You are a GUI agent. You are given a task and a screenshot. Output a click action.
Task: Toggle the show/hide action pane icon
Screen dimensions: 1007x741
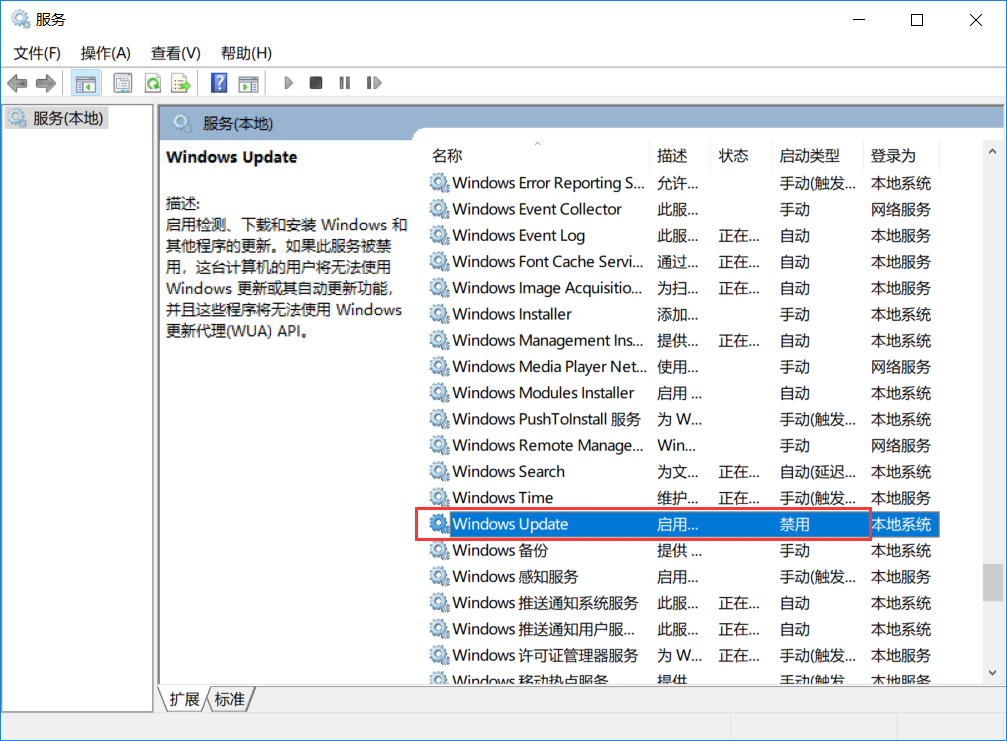click(x=249, y=83)
